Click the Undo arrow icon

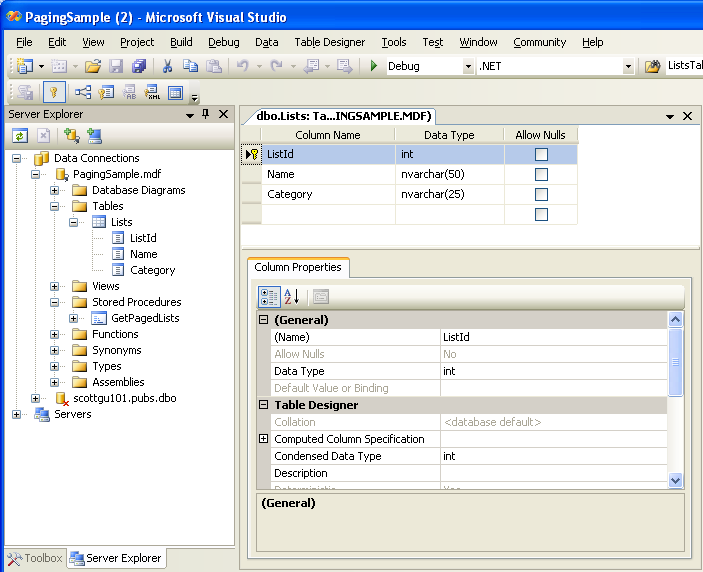pyautogui.click(x=243, y=66)
